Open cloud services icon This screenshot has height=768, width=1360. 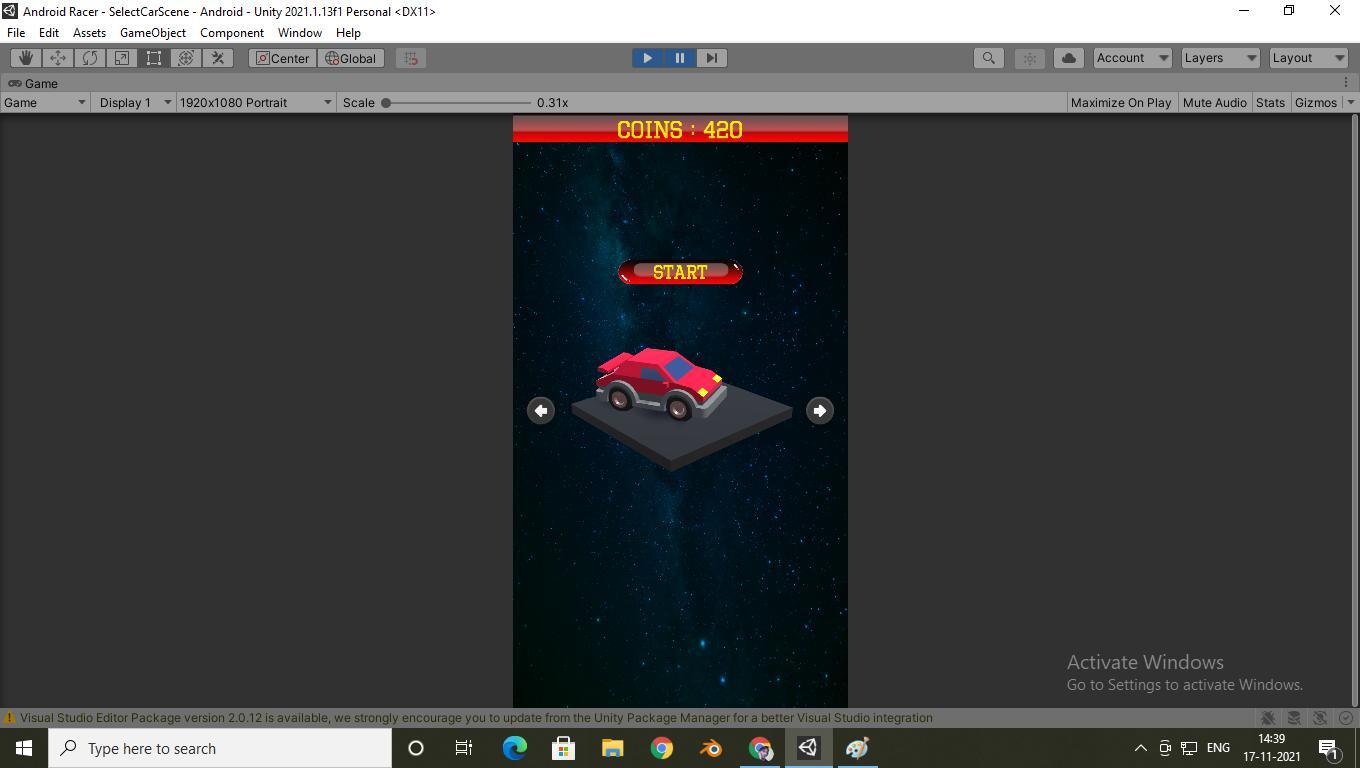1068,58
